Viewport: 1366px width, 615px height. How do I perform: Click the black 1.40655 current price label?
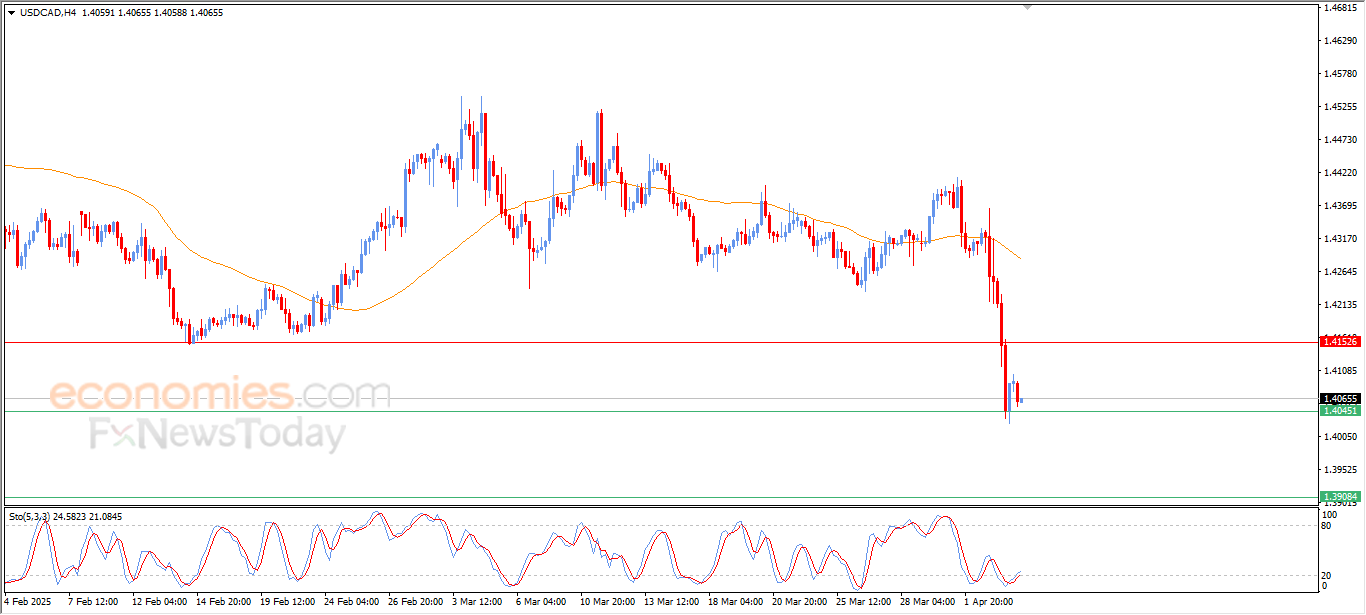pos(1340,399)
